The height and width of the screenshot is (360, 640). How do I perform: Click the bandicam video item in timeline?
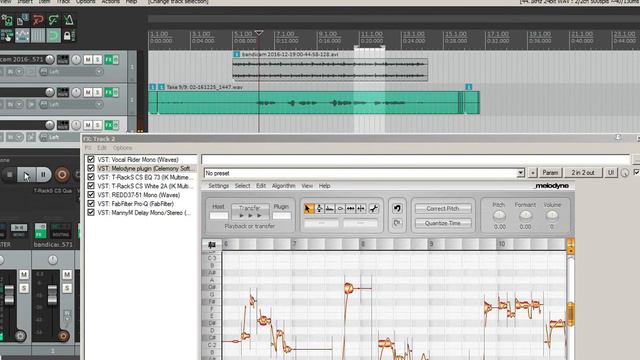(x=330, y=69)
